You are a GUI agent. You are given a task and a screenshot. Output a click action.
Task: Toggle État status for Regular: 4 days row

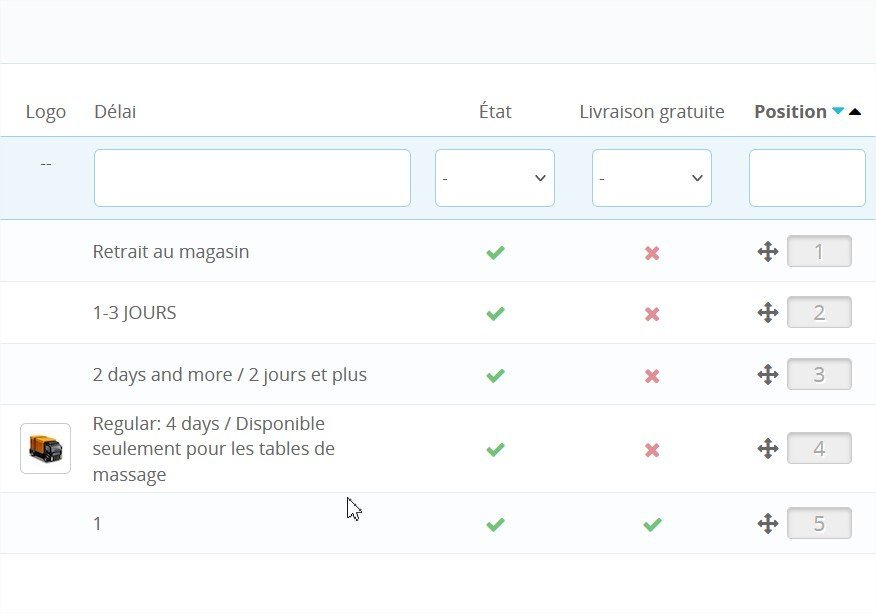[495, 450]
